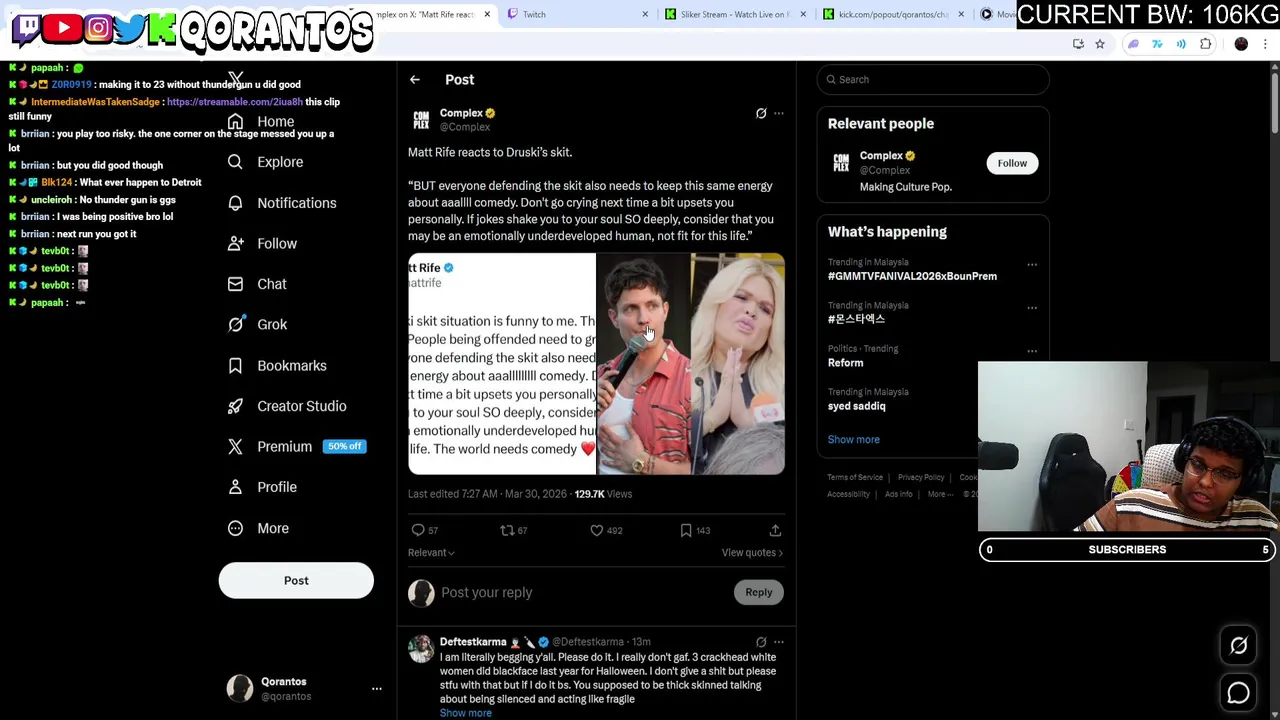
Task: Click browser profile avatar icon
Action: tap(1242, 44)
